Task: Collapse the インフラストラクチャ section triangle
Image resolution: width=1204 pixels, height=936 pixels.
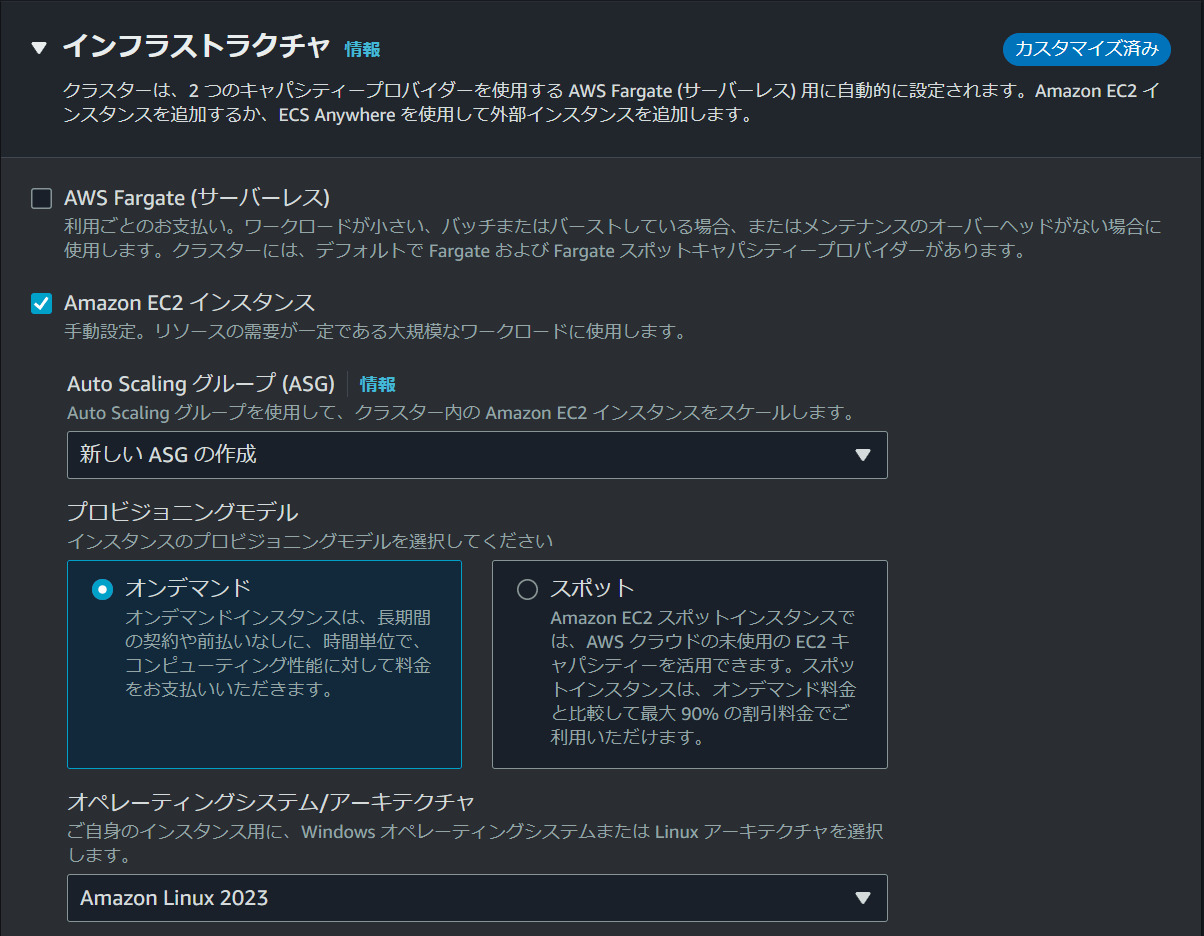Action: coord(39,47)
